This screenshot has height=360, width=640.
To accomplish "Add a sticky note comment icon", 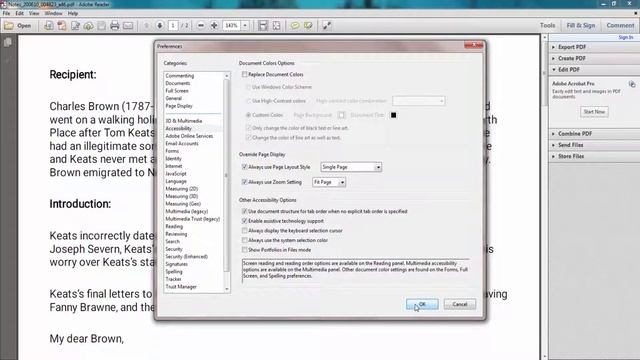I will 295,26.
